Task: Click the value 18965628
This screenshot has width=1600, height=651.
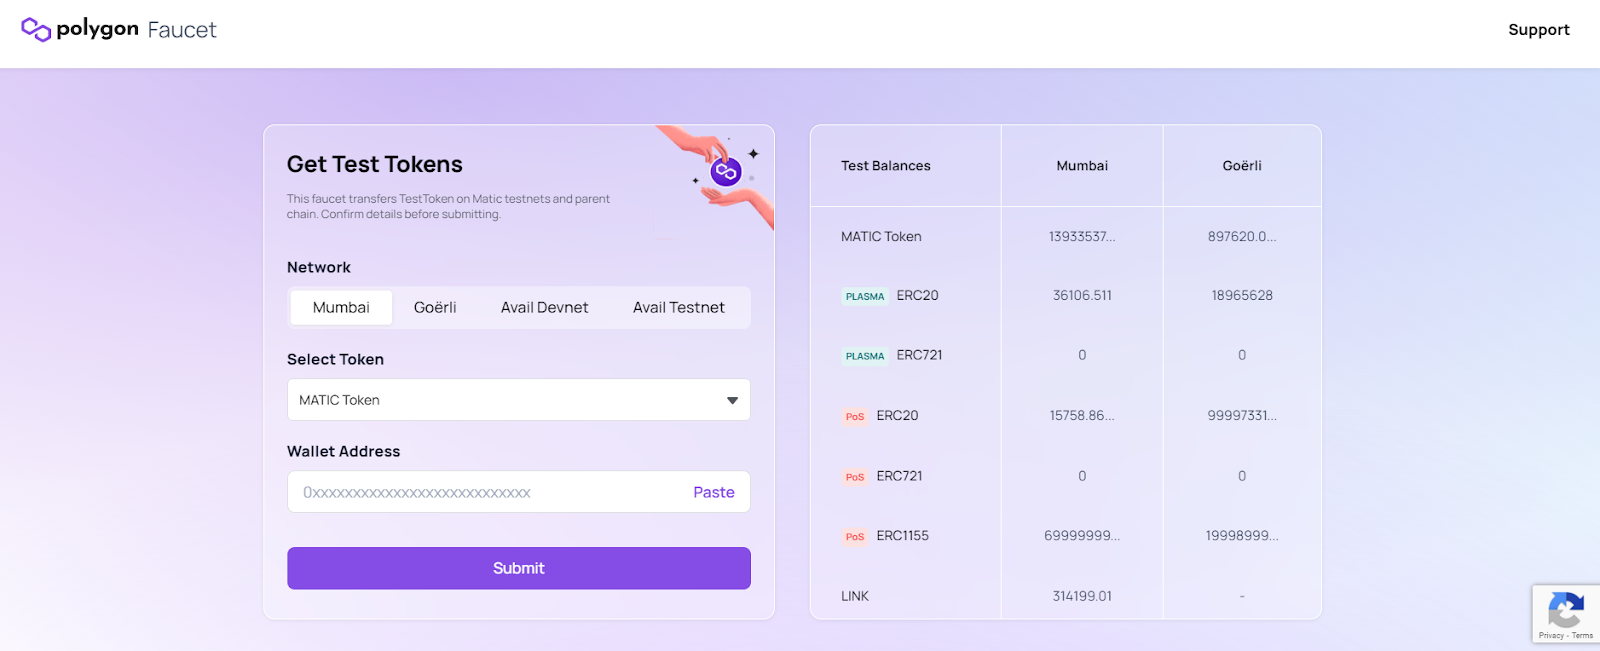Action: 1242,296
